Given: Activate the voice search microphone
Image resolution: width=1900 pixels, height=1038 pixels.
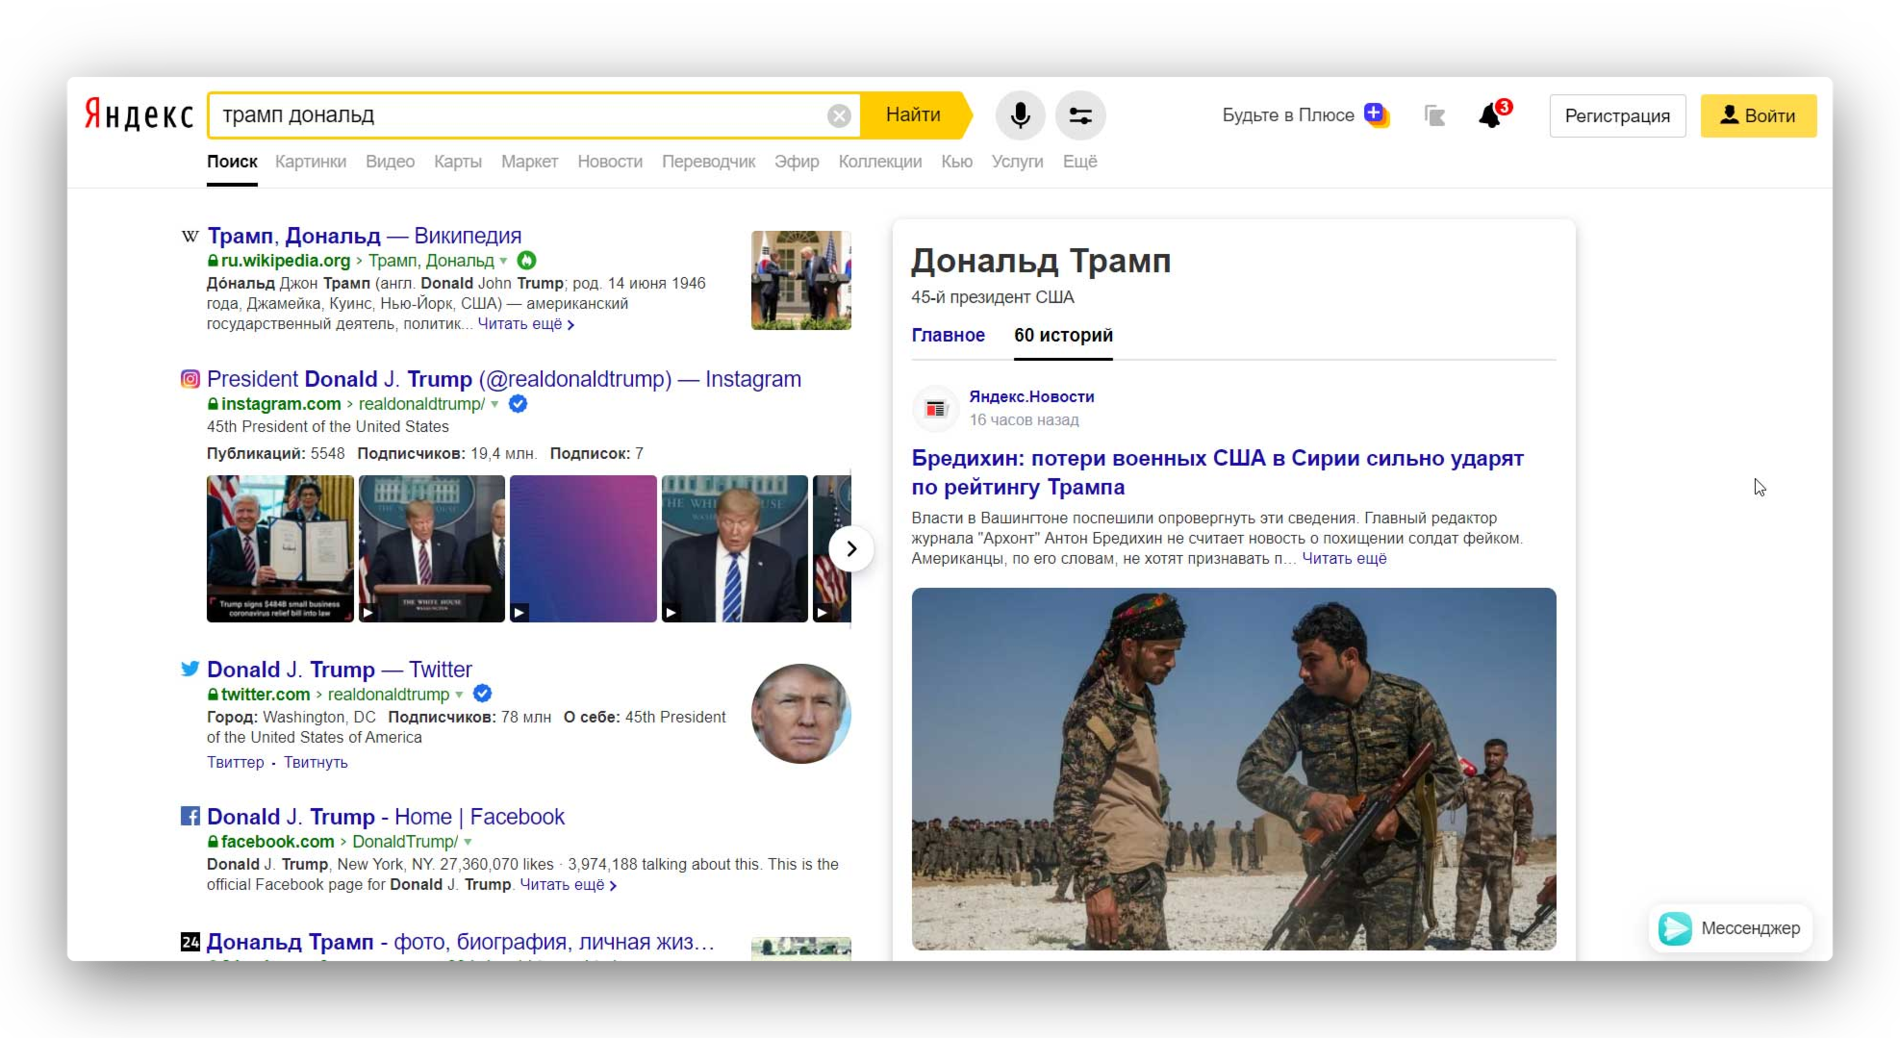Looking at the screenshot, I should 1020,115.
